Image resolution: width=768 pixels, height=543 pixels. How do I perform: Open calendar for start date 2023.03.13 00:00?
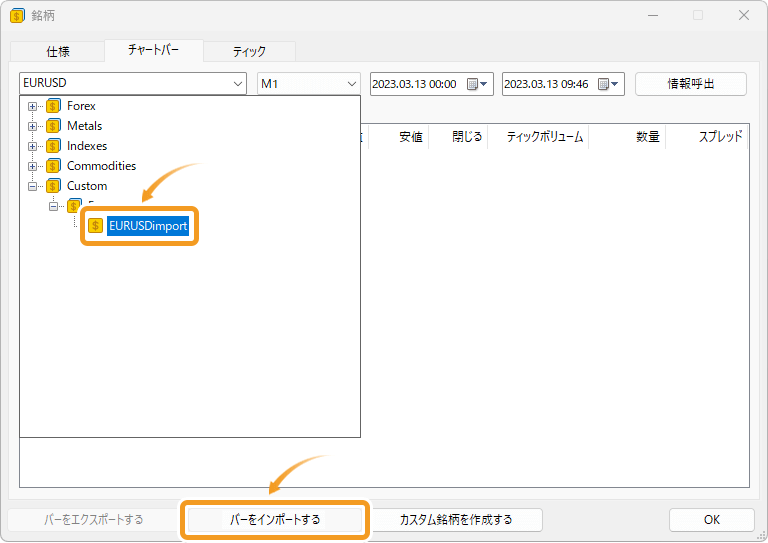tap(477, 84)
